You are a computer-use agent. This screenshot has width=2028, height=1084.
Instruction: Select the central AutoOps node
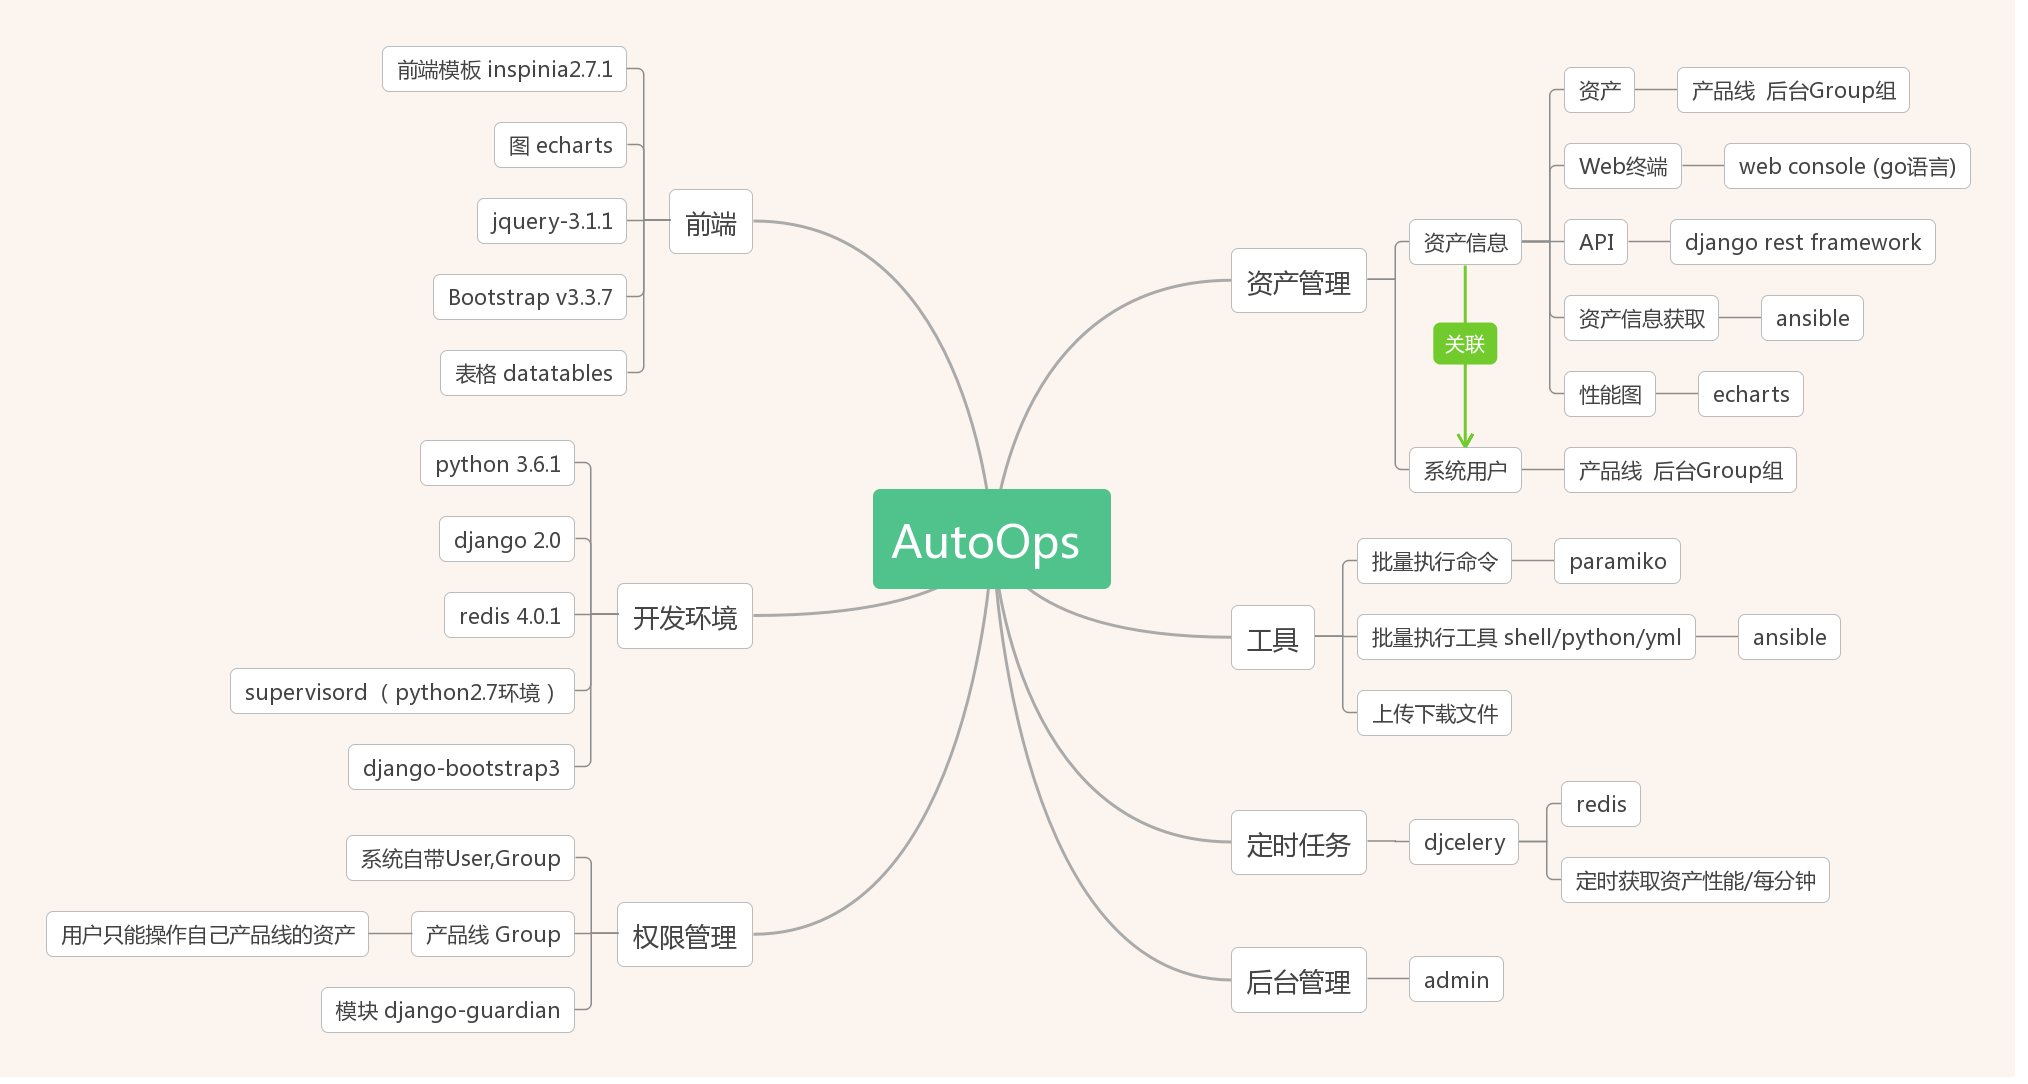click(x=991, y=540)
